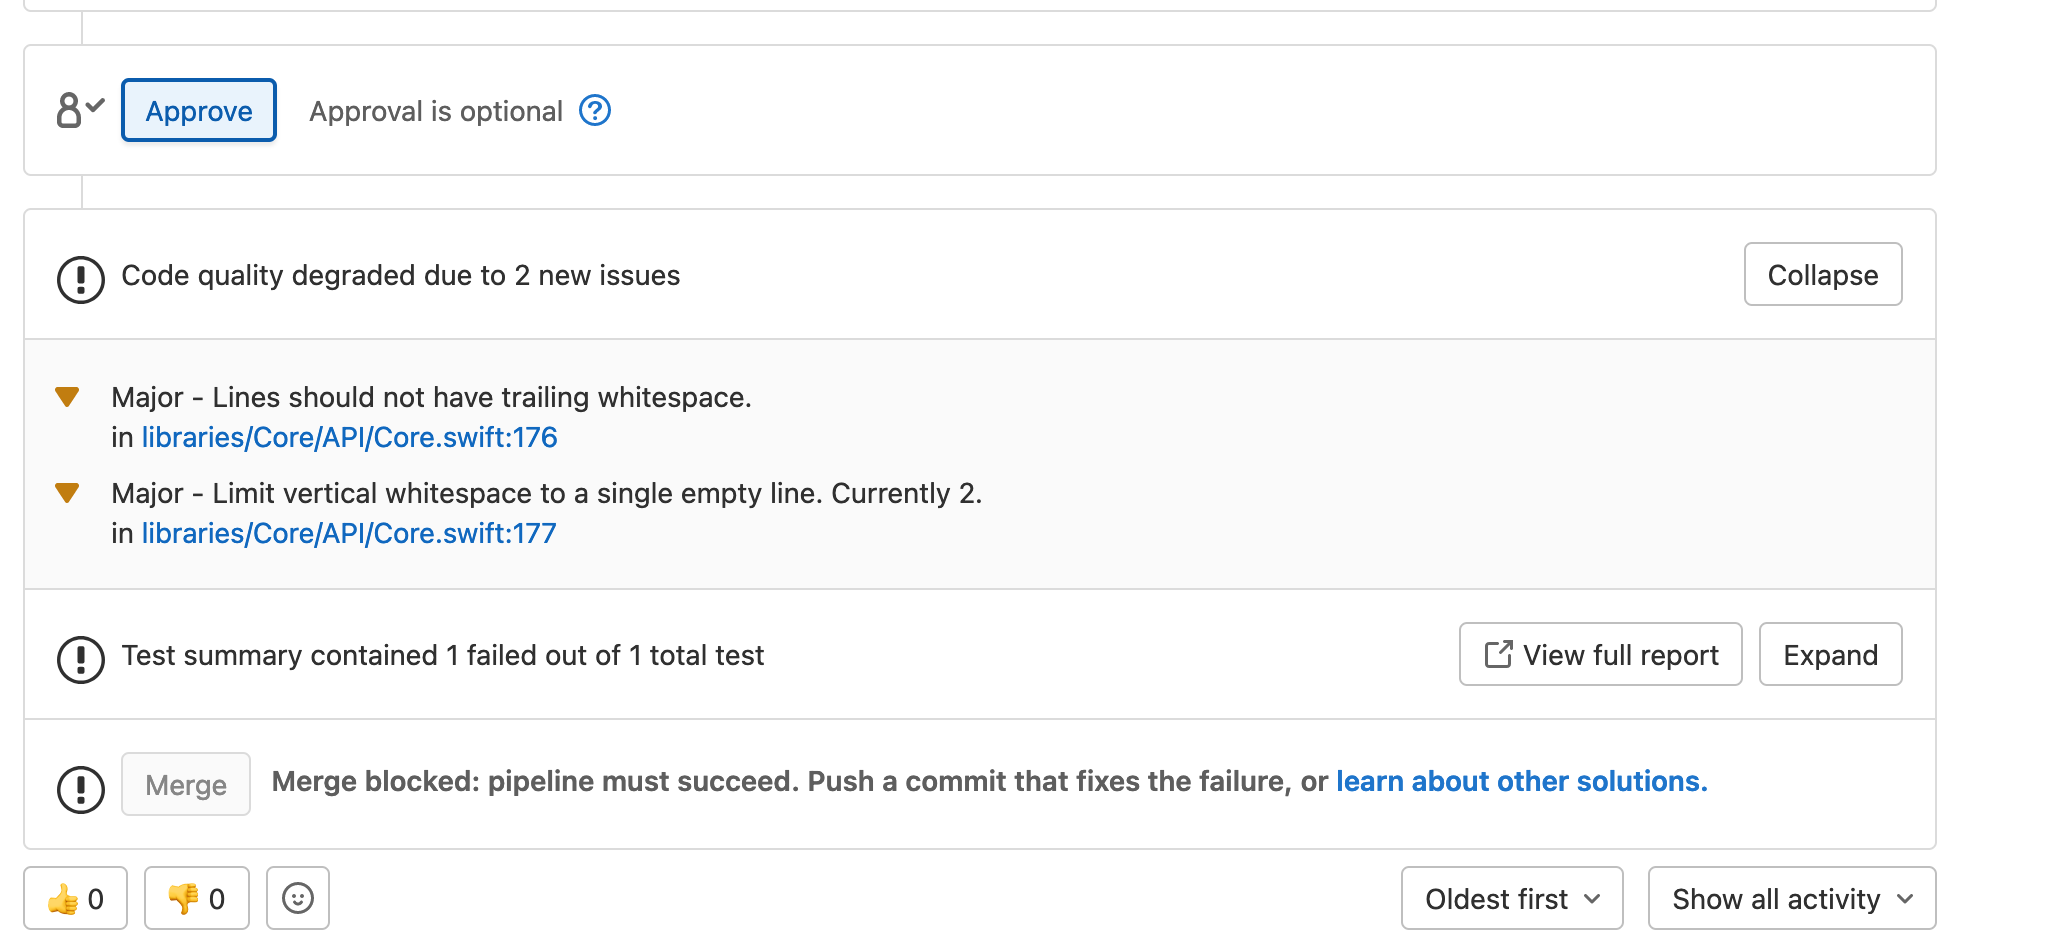Viewport: 2050px width, 942px height.
Task: Toggle the thumbs up reaction
Action: pyautogui.click(x=75, y=898)
